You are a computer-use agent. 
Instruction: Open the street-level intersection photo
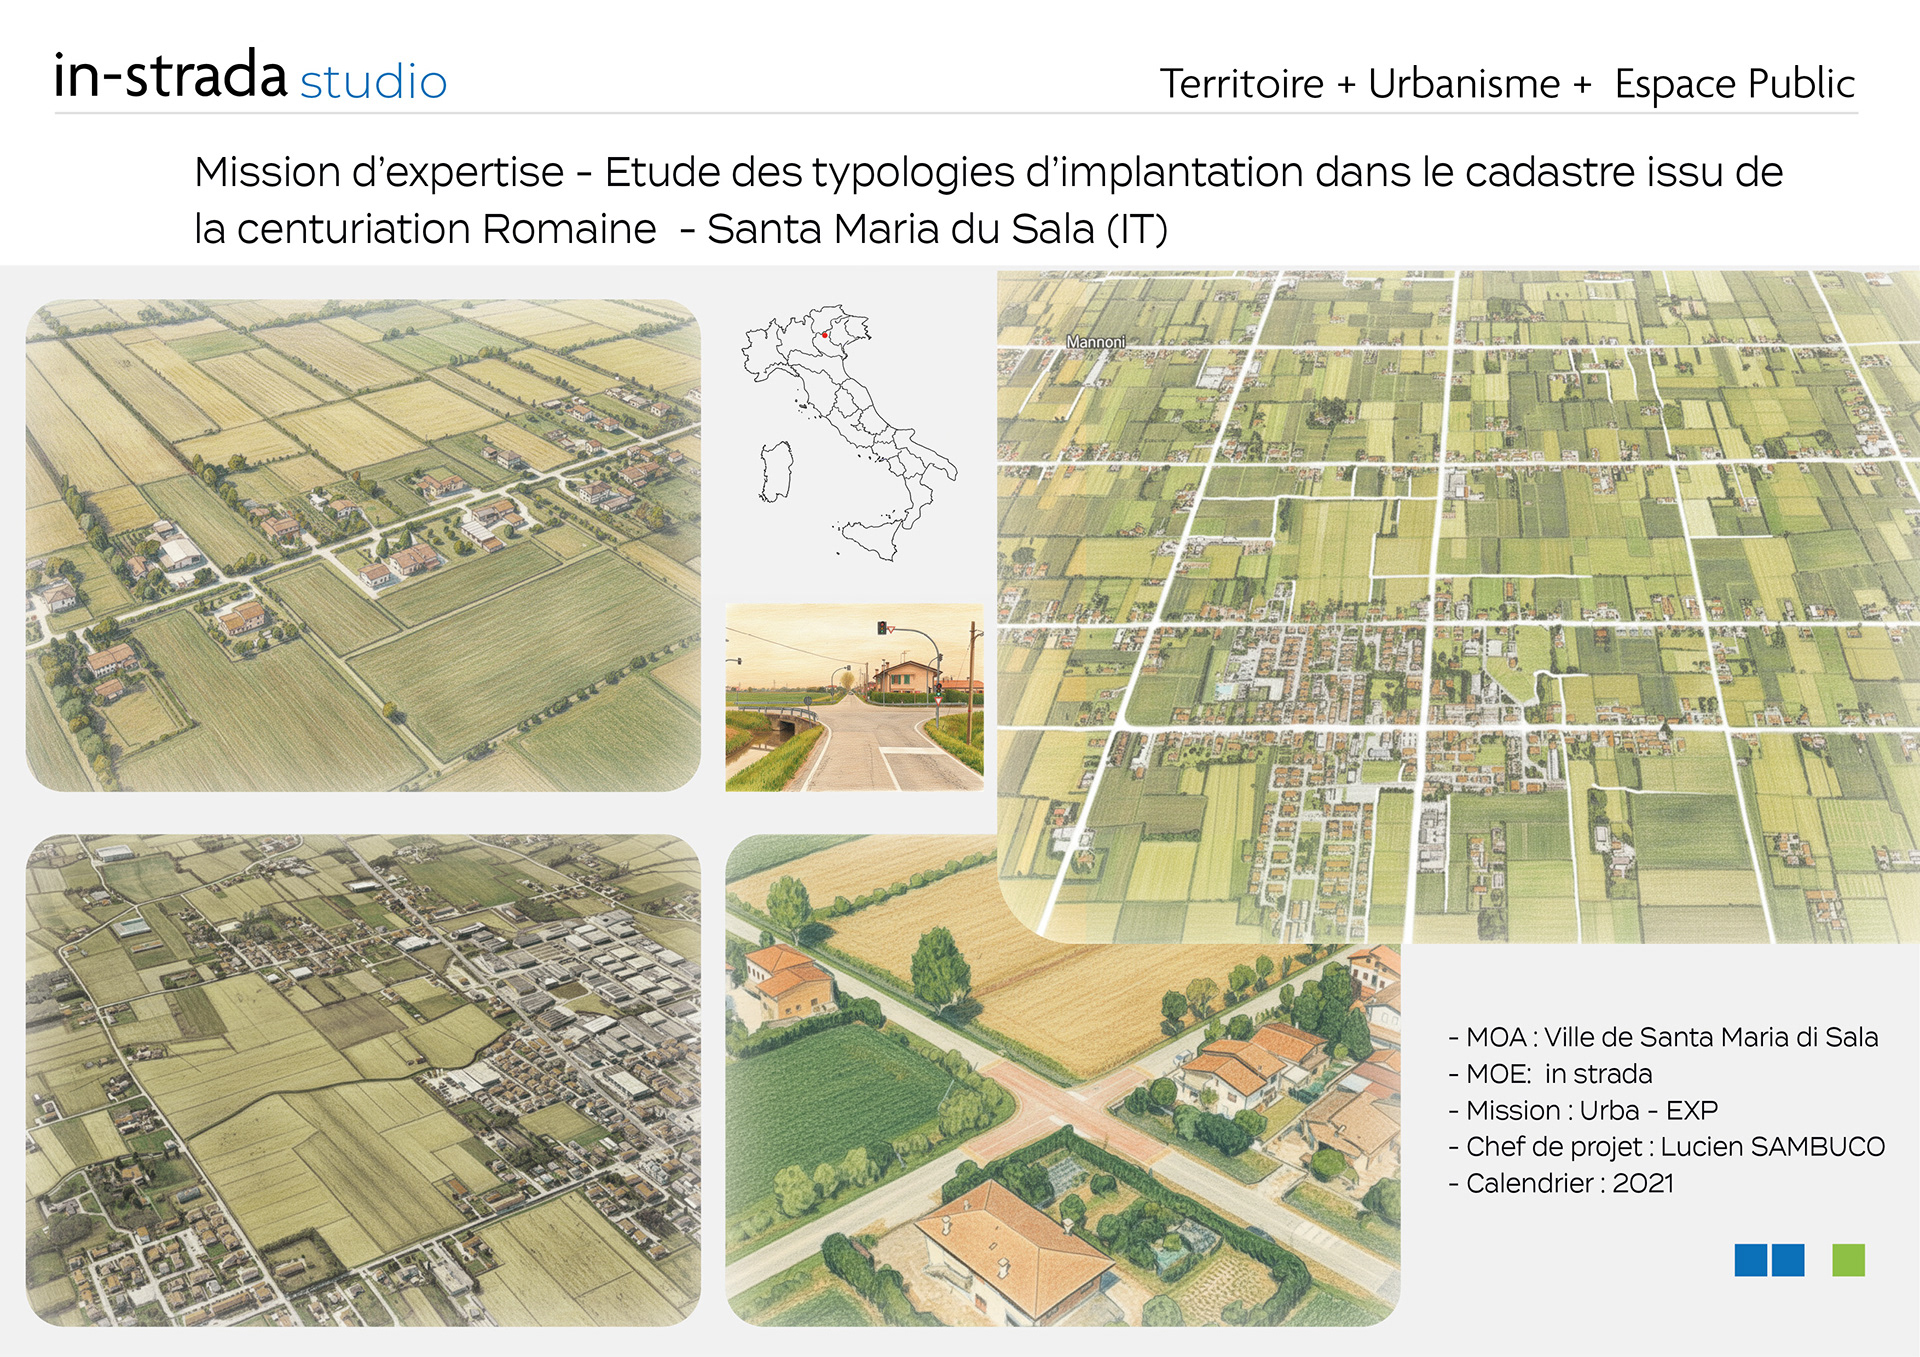click(854, 697)
